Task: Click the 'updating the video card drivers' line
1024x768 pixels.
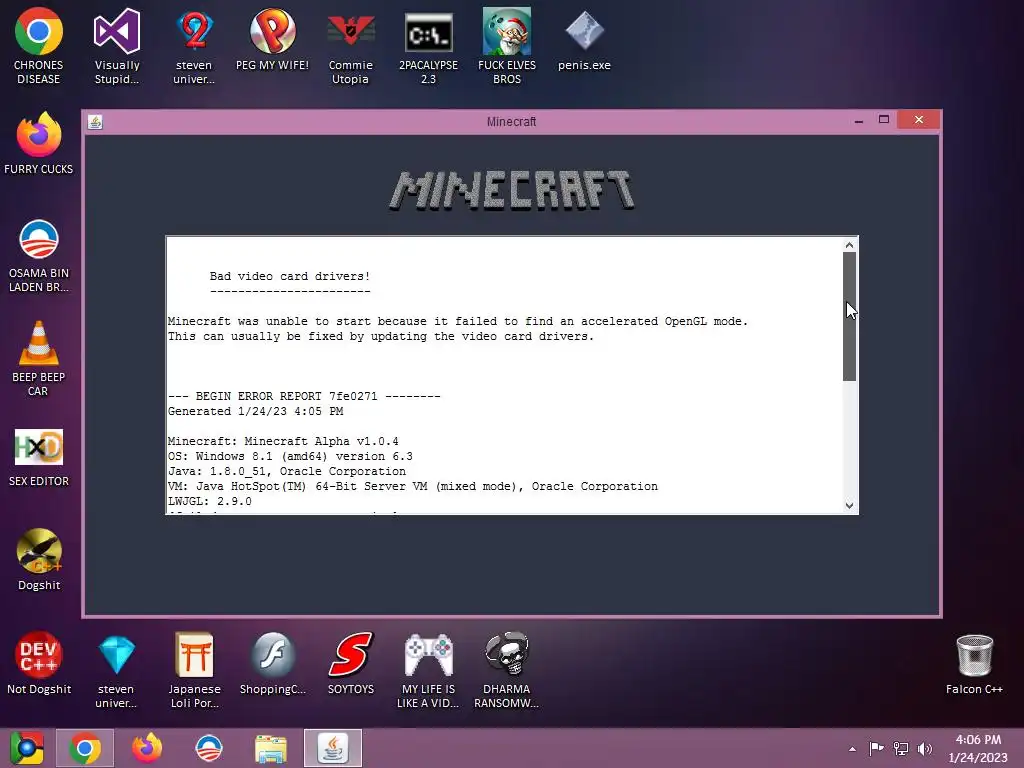Action: tap(381, 336)
